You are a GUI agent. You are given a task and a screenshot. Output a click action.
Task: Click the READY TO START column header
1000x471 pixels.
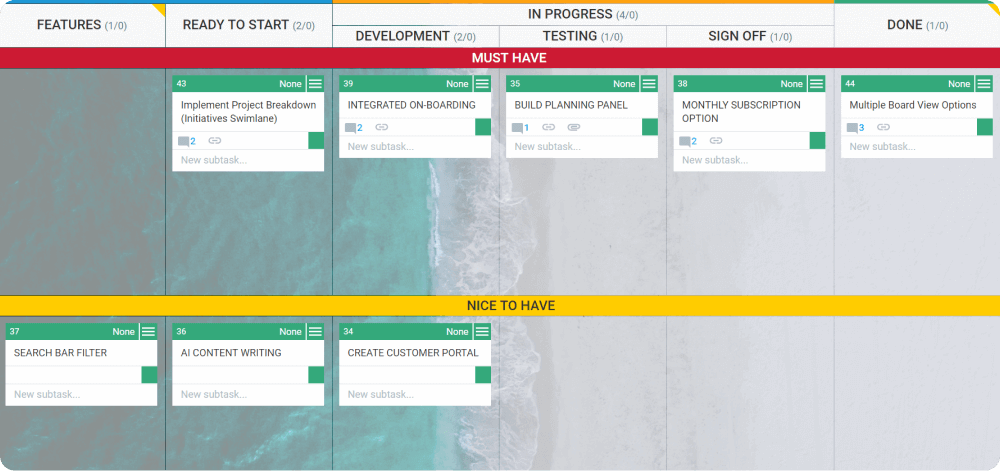[248, 25]
